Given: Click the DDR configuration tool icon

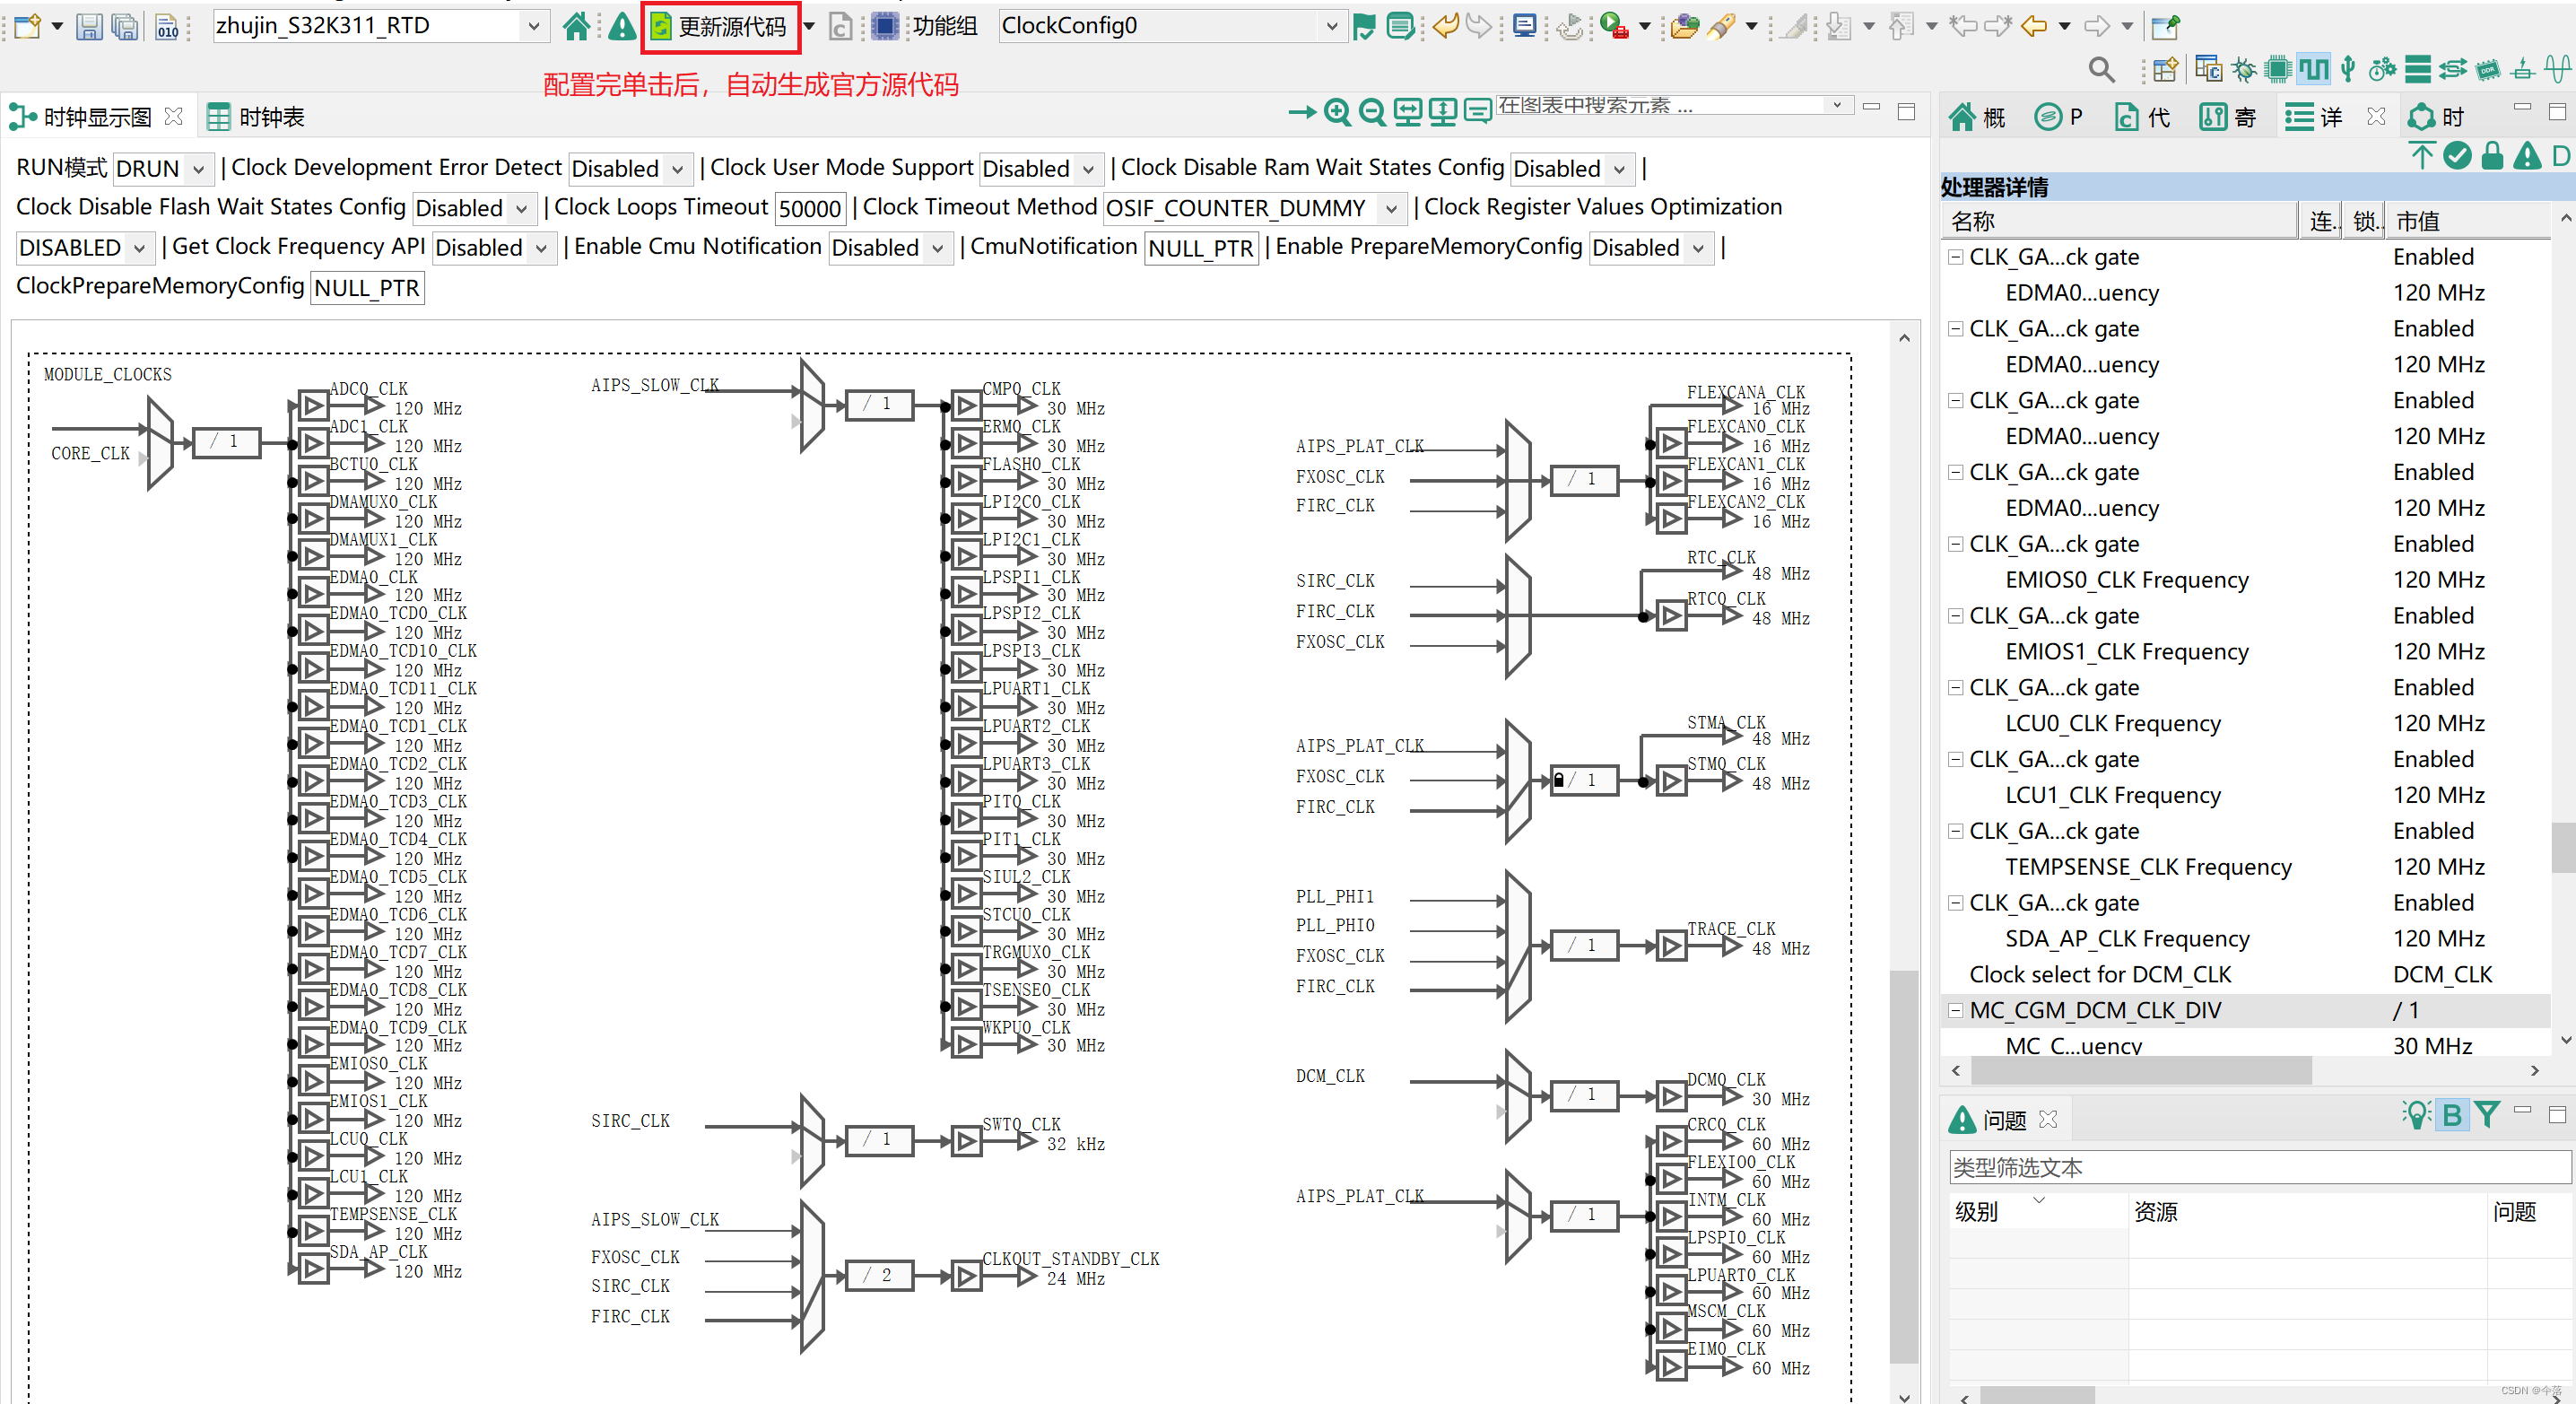Looking at the screenshot, I should point(2487,69).
